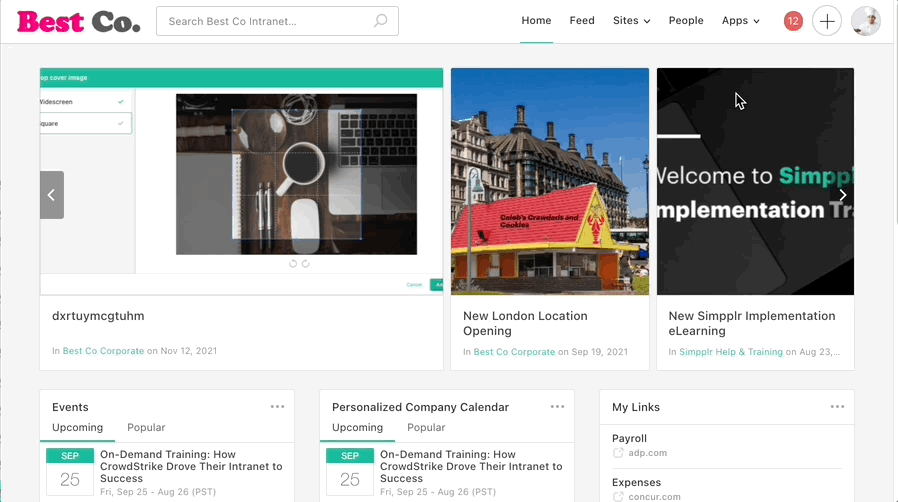898x502 pixels.
Task: Open the Payroll link
Action: (x=629, y=438)
